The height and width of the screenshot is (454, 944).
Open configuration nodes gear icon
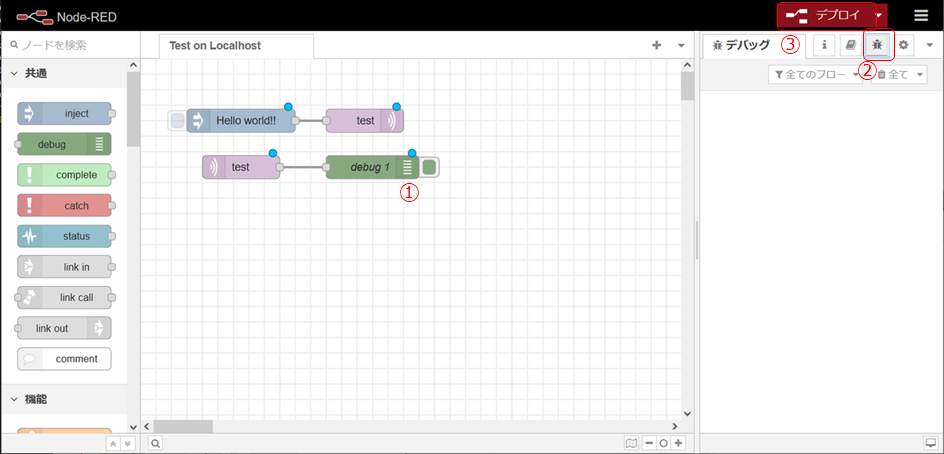tap(904, 45)
